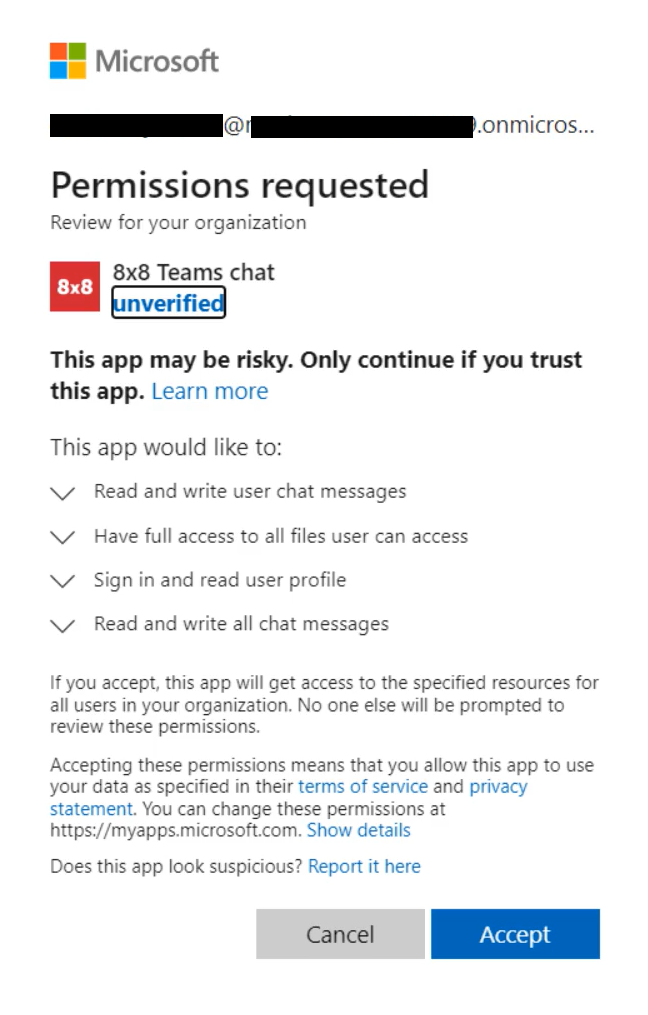Click the Permissions requested heading

coord(240,186)
